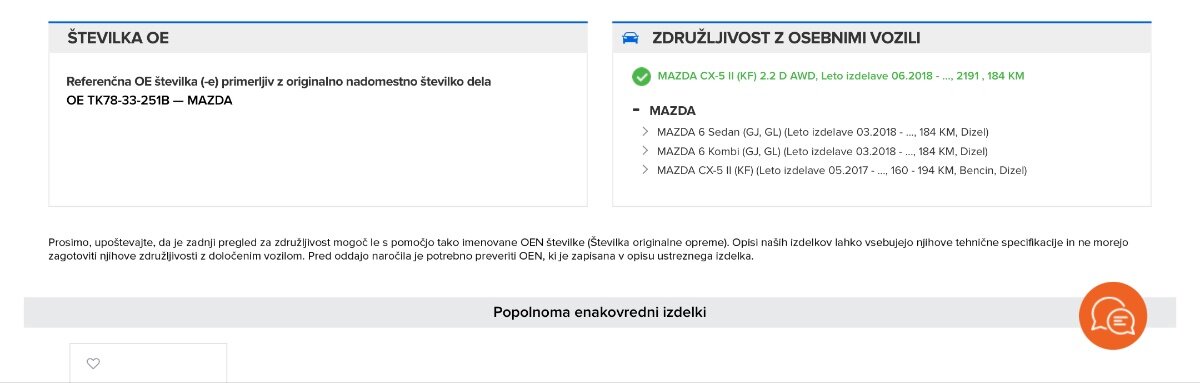Viewport: 1200px width, 383px height.
Task: Select the MAZDA CX-5 II 160 - 194 KM entry
Action: click(842, 170)
